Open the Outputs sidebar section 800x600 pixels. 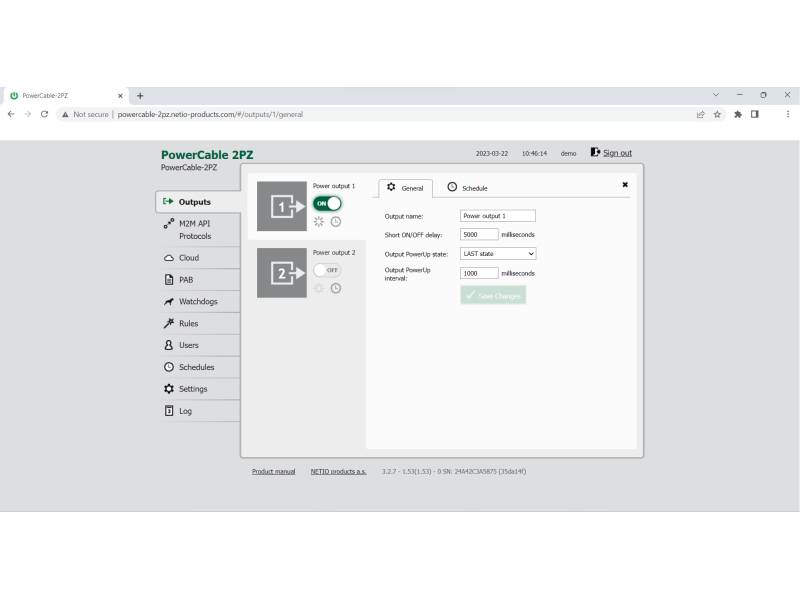198,202
